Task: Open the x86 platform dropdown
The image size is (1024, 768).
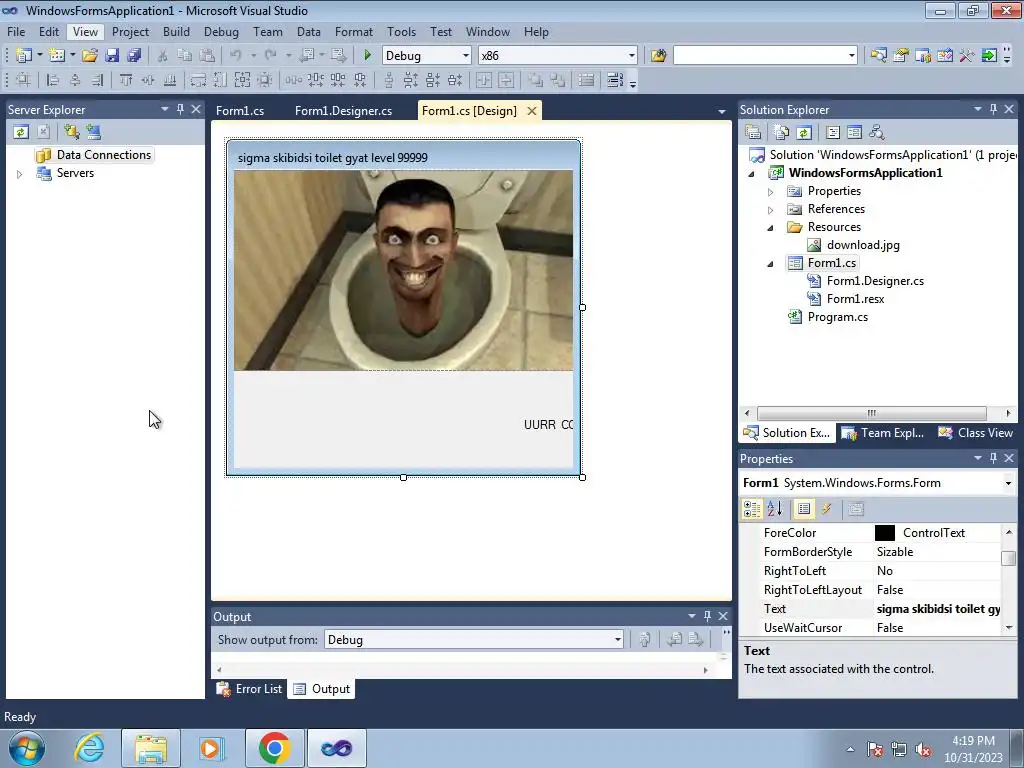Action: click(632, 56)
